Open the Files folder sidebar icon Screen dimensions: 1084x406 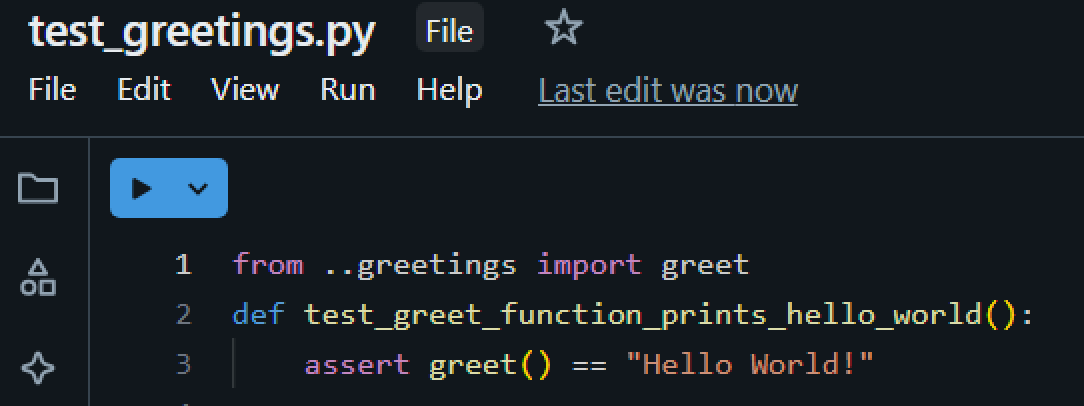coord(38,188)
